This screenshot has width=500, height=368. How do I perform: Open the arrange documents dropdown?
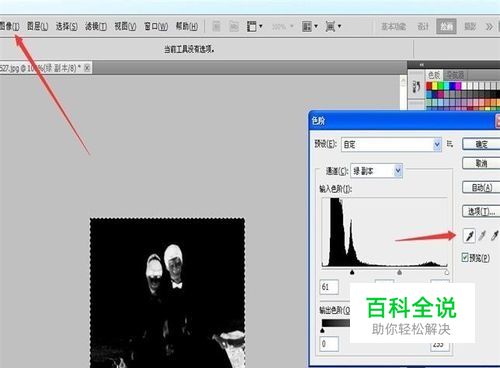pos(309,26)
